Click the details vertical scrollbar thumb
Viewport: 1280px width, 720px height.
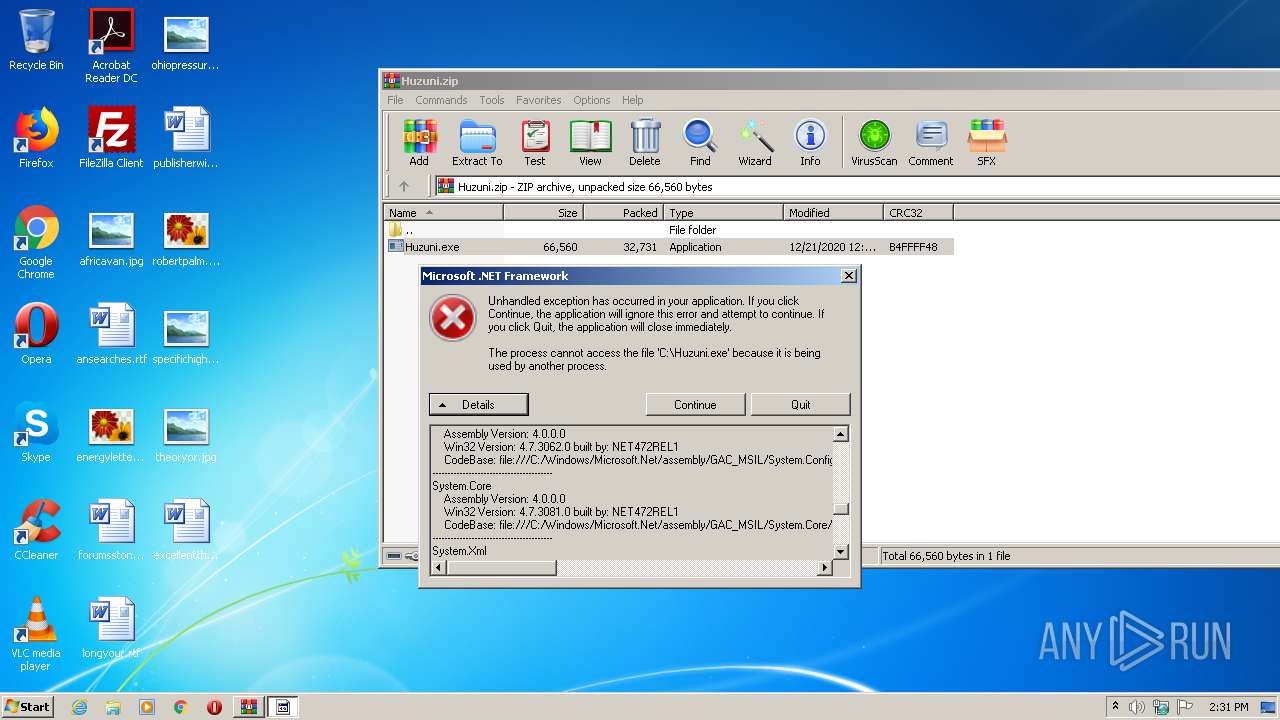click(840, 508)
